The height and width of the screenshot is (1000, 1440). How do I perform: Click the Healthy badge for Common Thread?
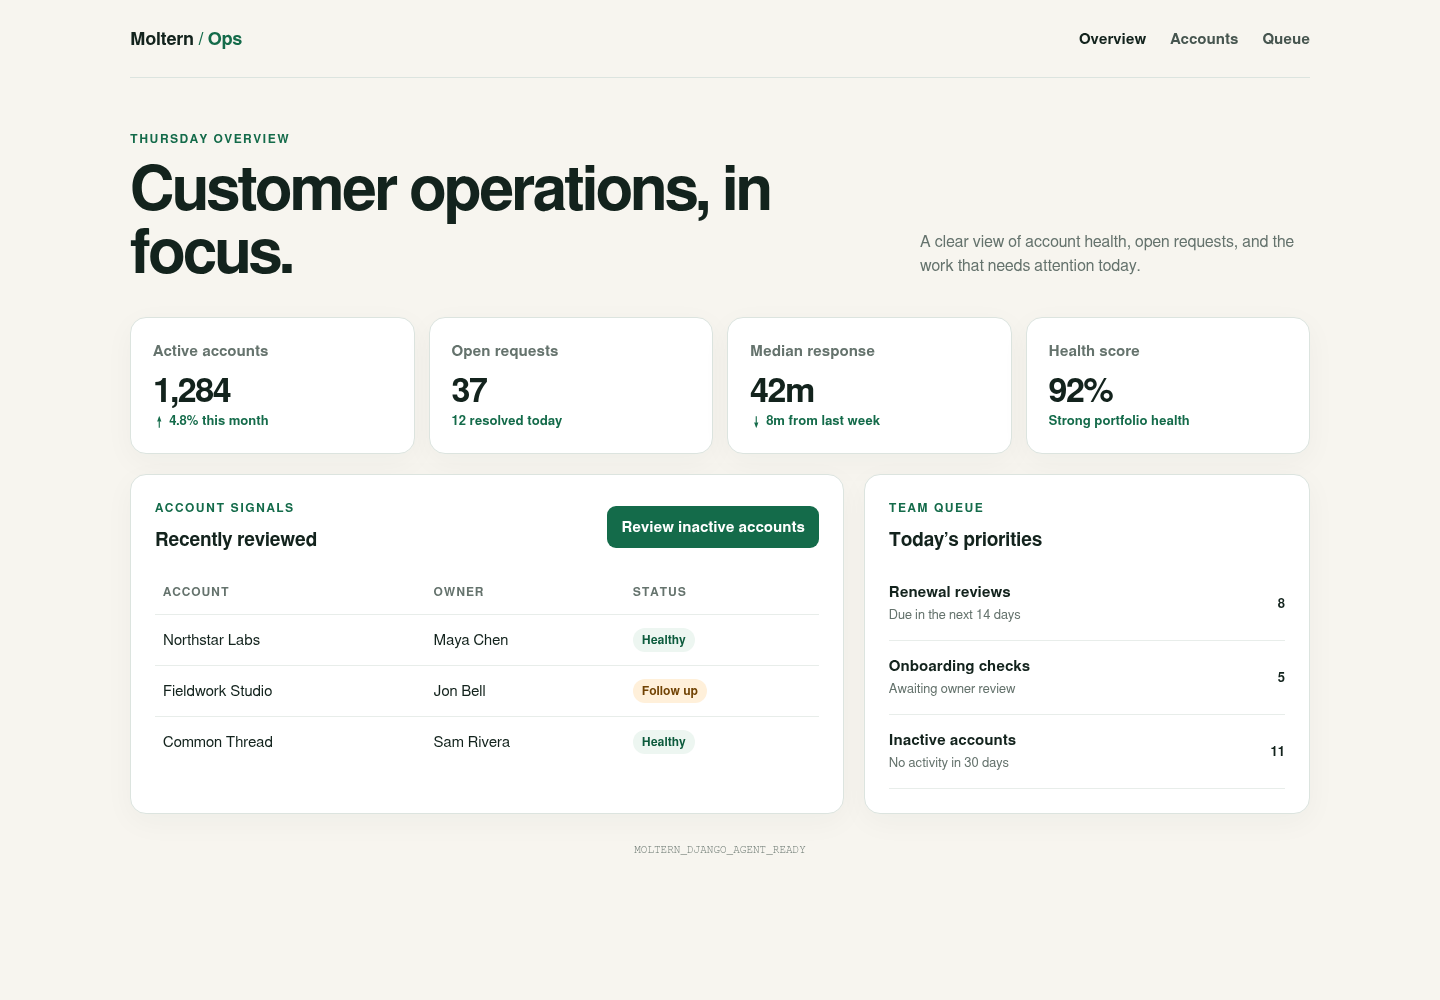[664, 742]
